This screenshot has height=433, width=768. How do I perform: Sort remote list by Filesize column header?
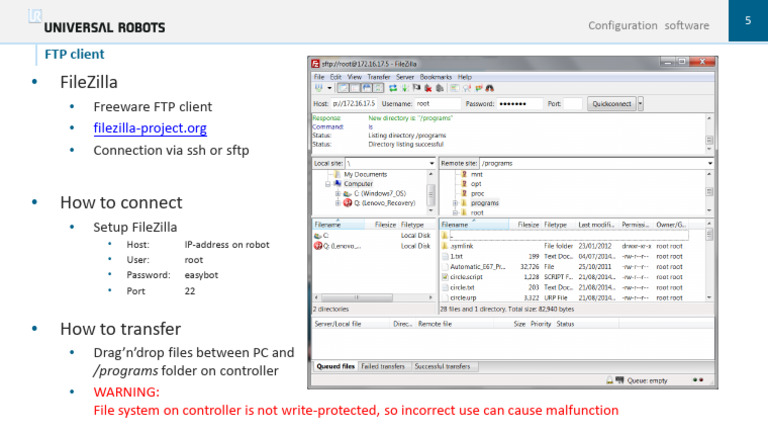point(528,224)
